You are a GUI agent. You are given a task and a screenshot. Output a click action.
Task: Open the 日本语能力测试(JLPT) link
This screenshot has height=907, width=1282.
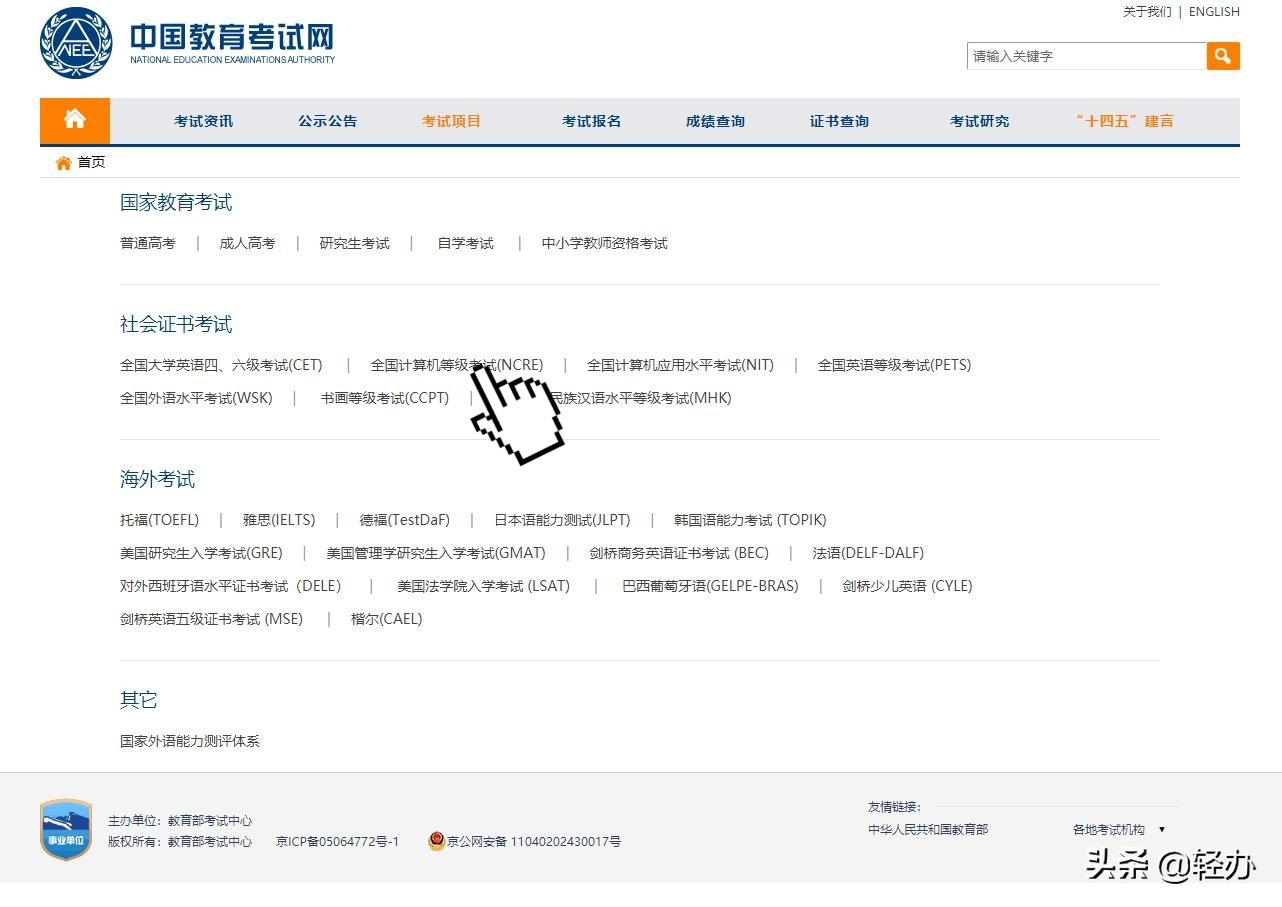tap(563, 520)
